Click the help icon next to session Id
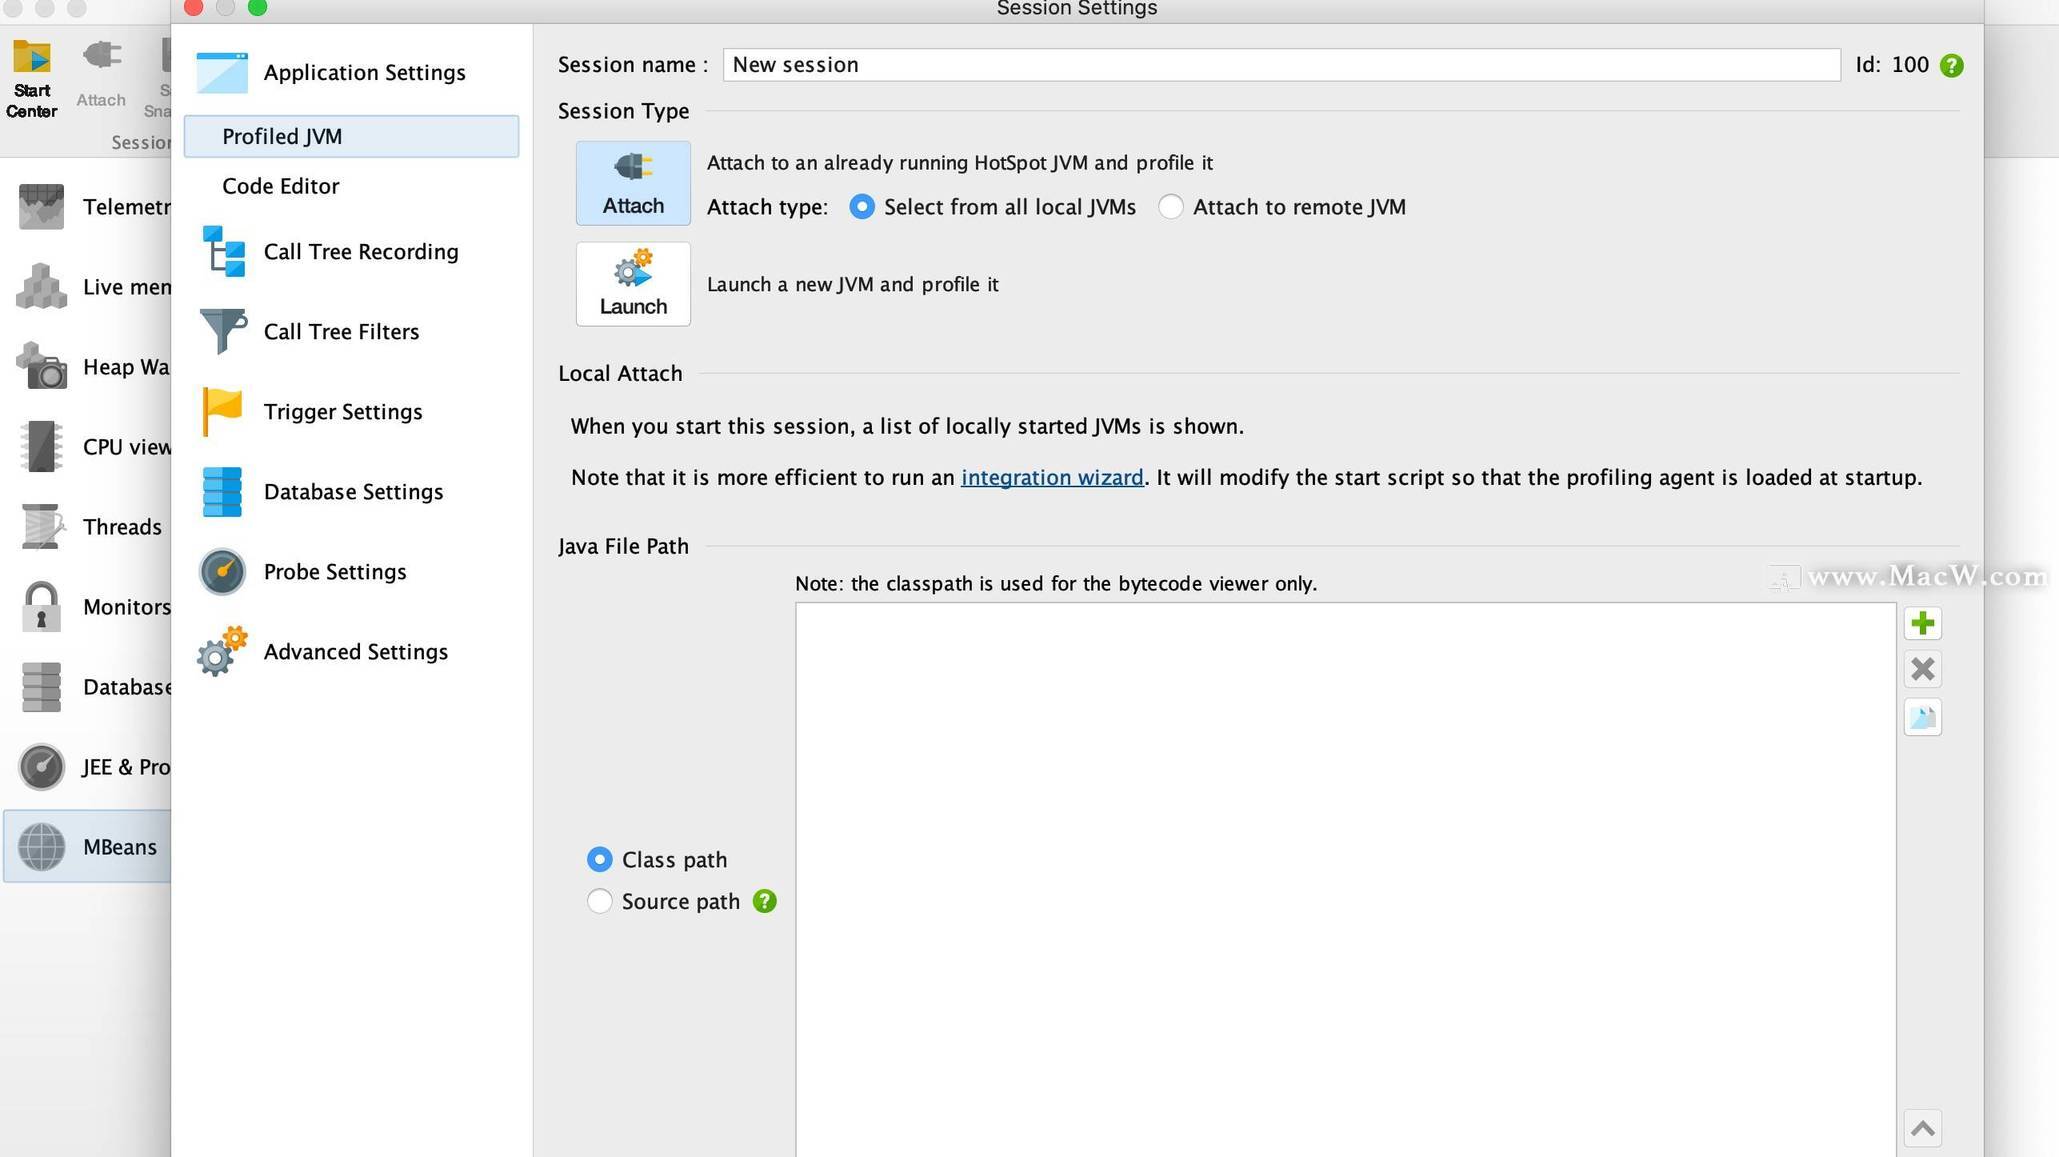Viewport: 2059px width, 1157px height. pyautogui.click(x=1950, y=66)
